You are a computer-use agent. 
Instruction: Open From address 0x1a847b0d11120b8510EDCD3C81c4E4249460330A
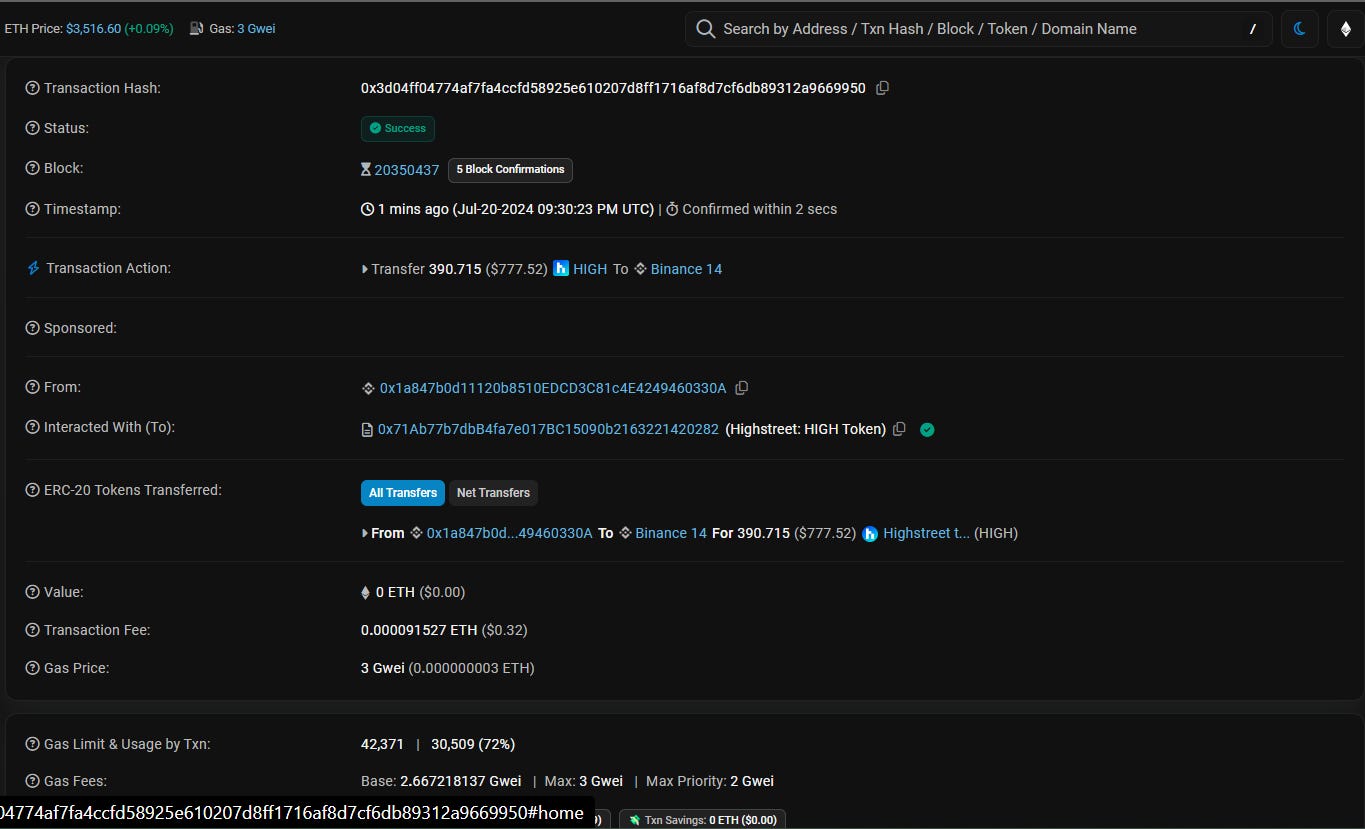[x=553, y=388]
